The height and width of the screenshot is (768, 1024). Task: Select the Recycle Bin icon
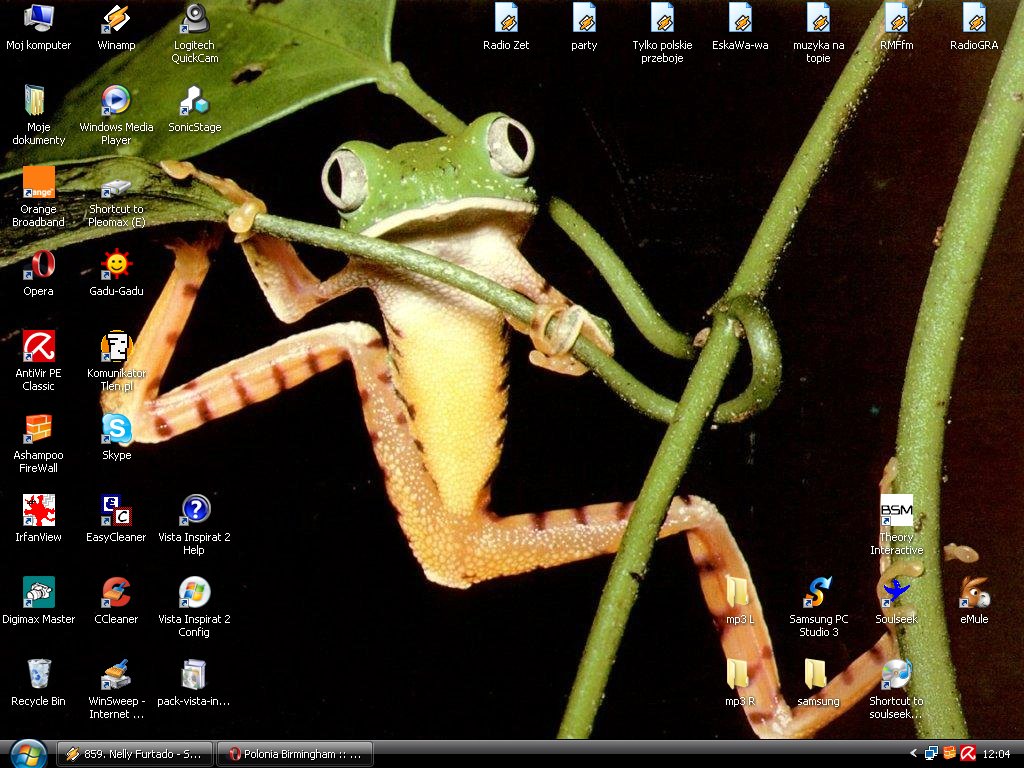38,676
